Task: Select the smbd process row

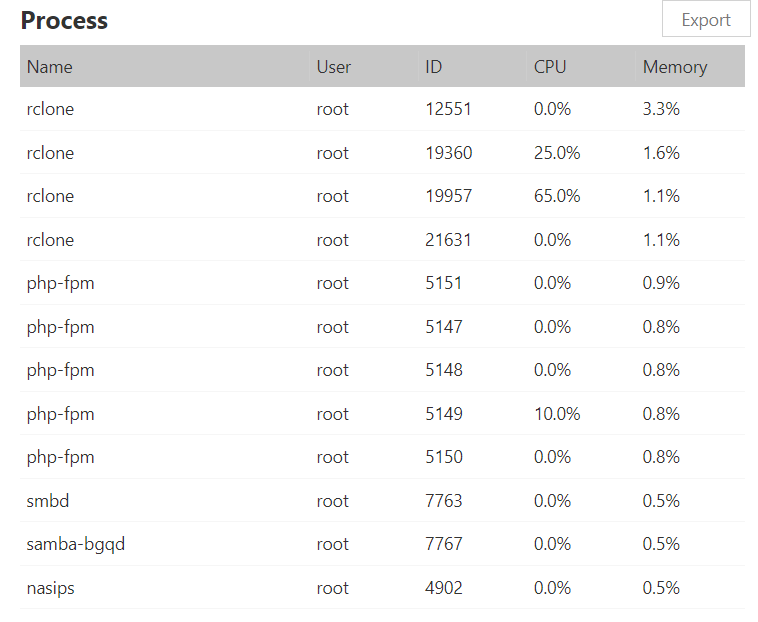Action: tap(48, 501)
